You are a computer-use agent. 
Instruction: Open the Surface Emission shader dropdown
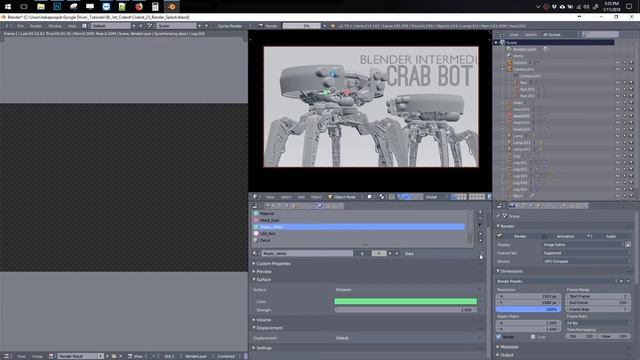point(406,290)
